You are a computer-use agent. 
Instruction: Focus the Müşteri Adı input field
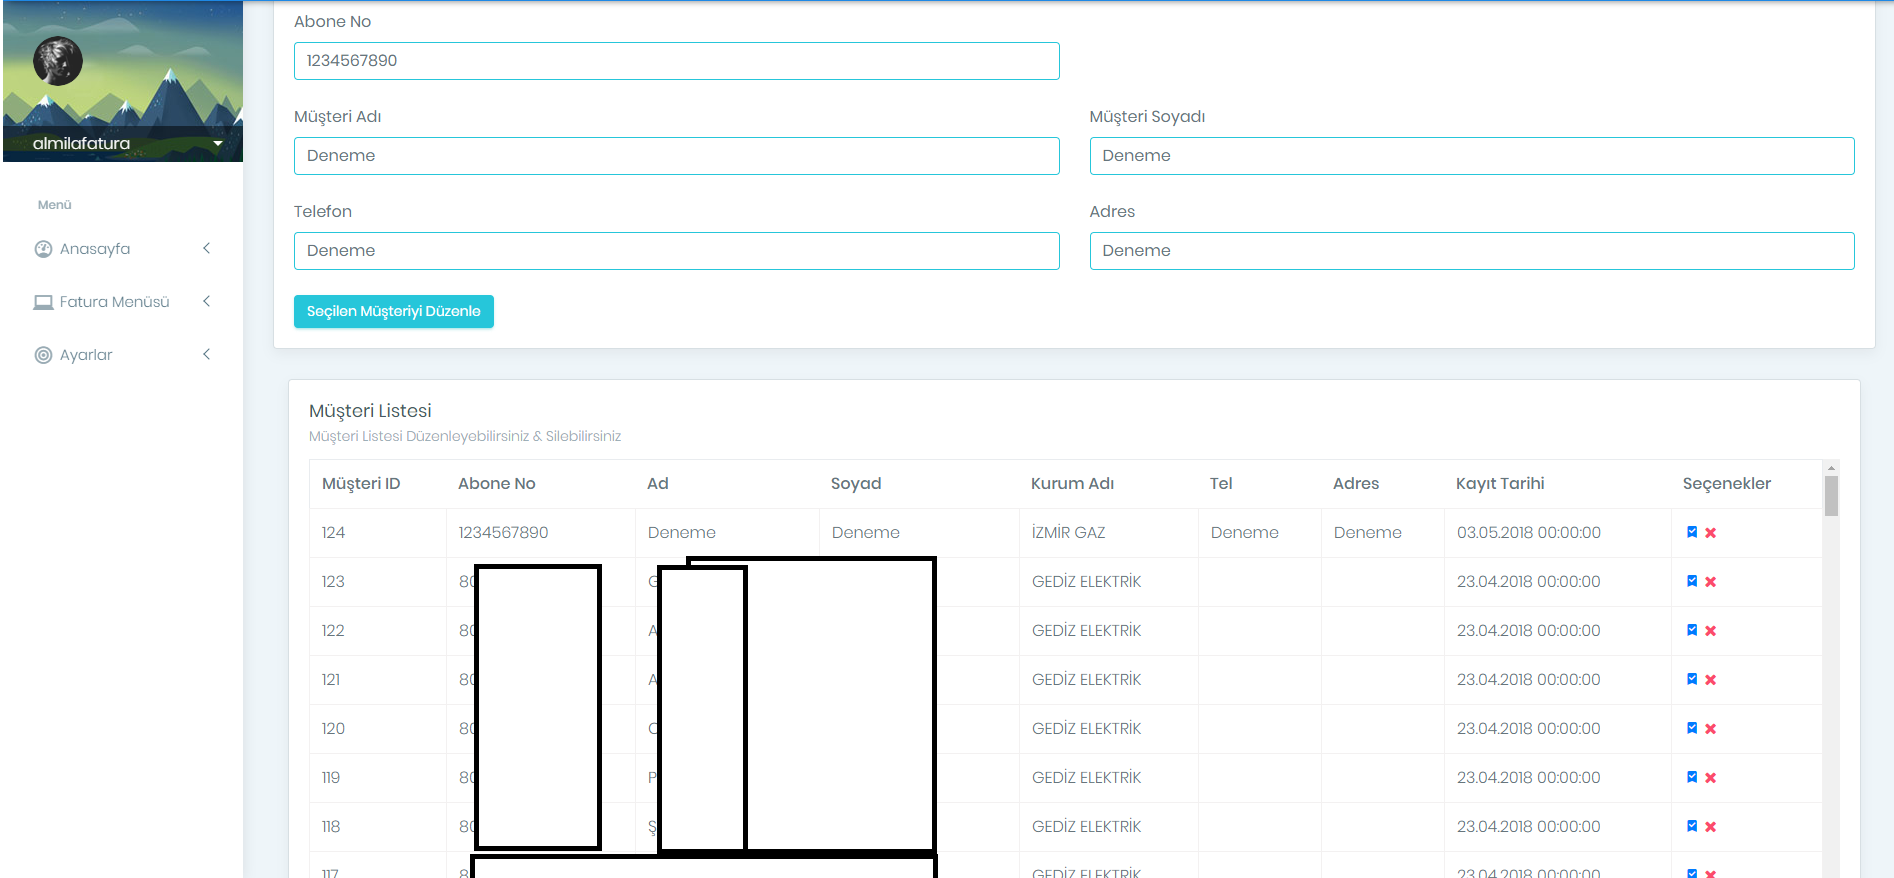click(677, 156)
